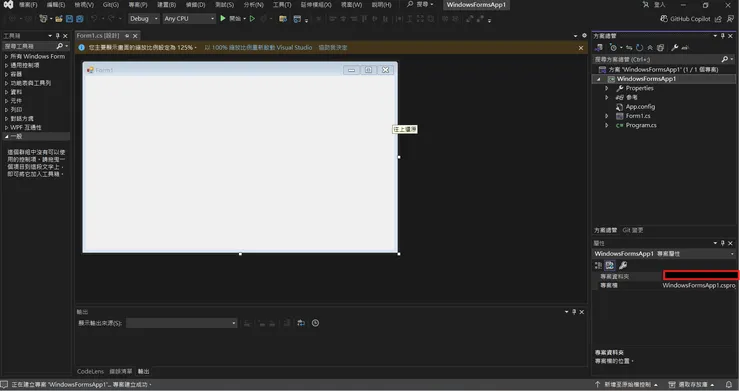Click the Undo toolbar icon
Viewport: 740px width, 391px height.
[94, 18]
